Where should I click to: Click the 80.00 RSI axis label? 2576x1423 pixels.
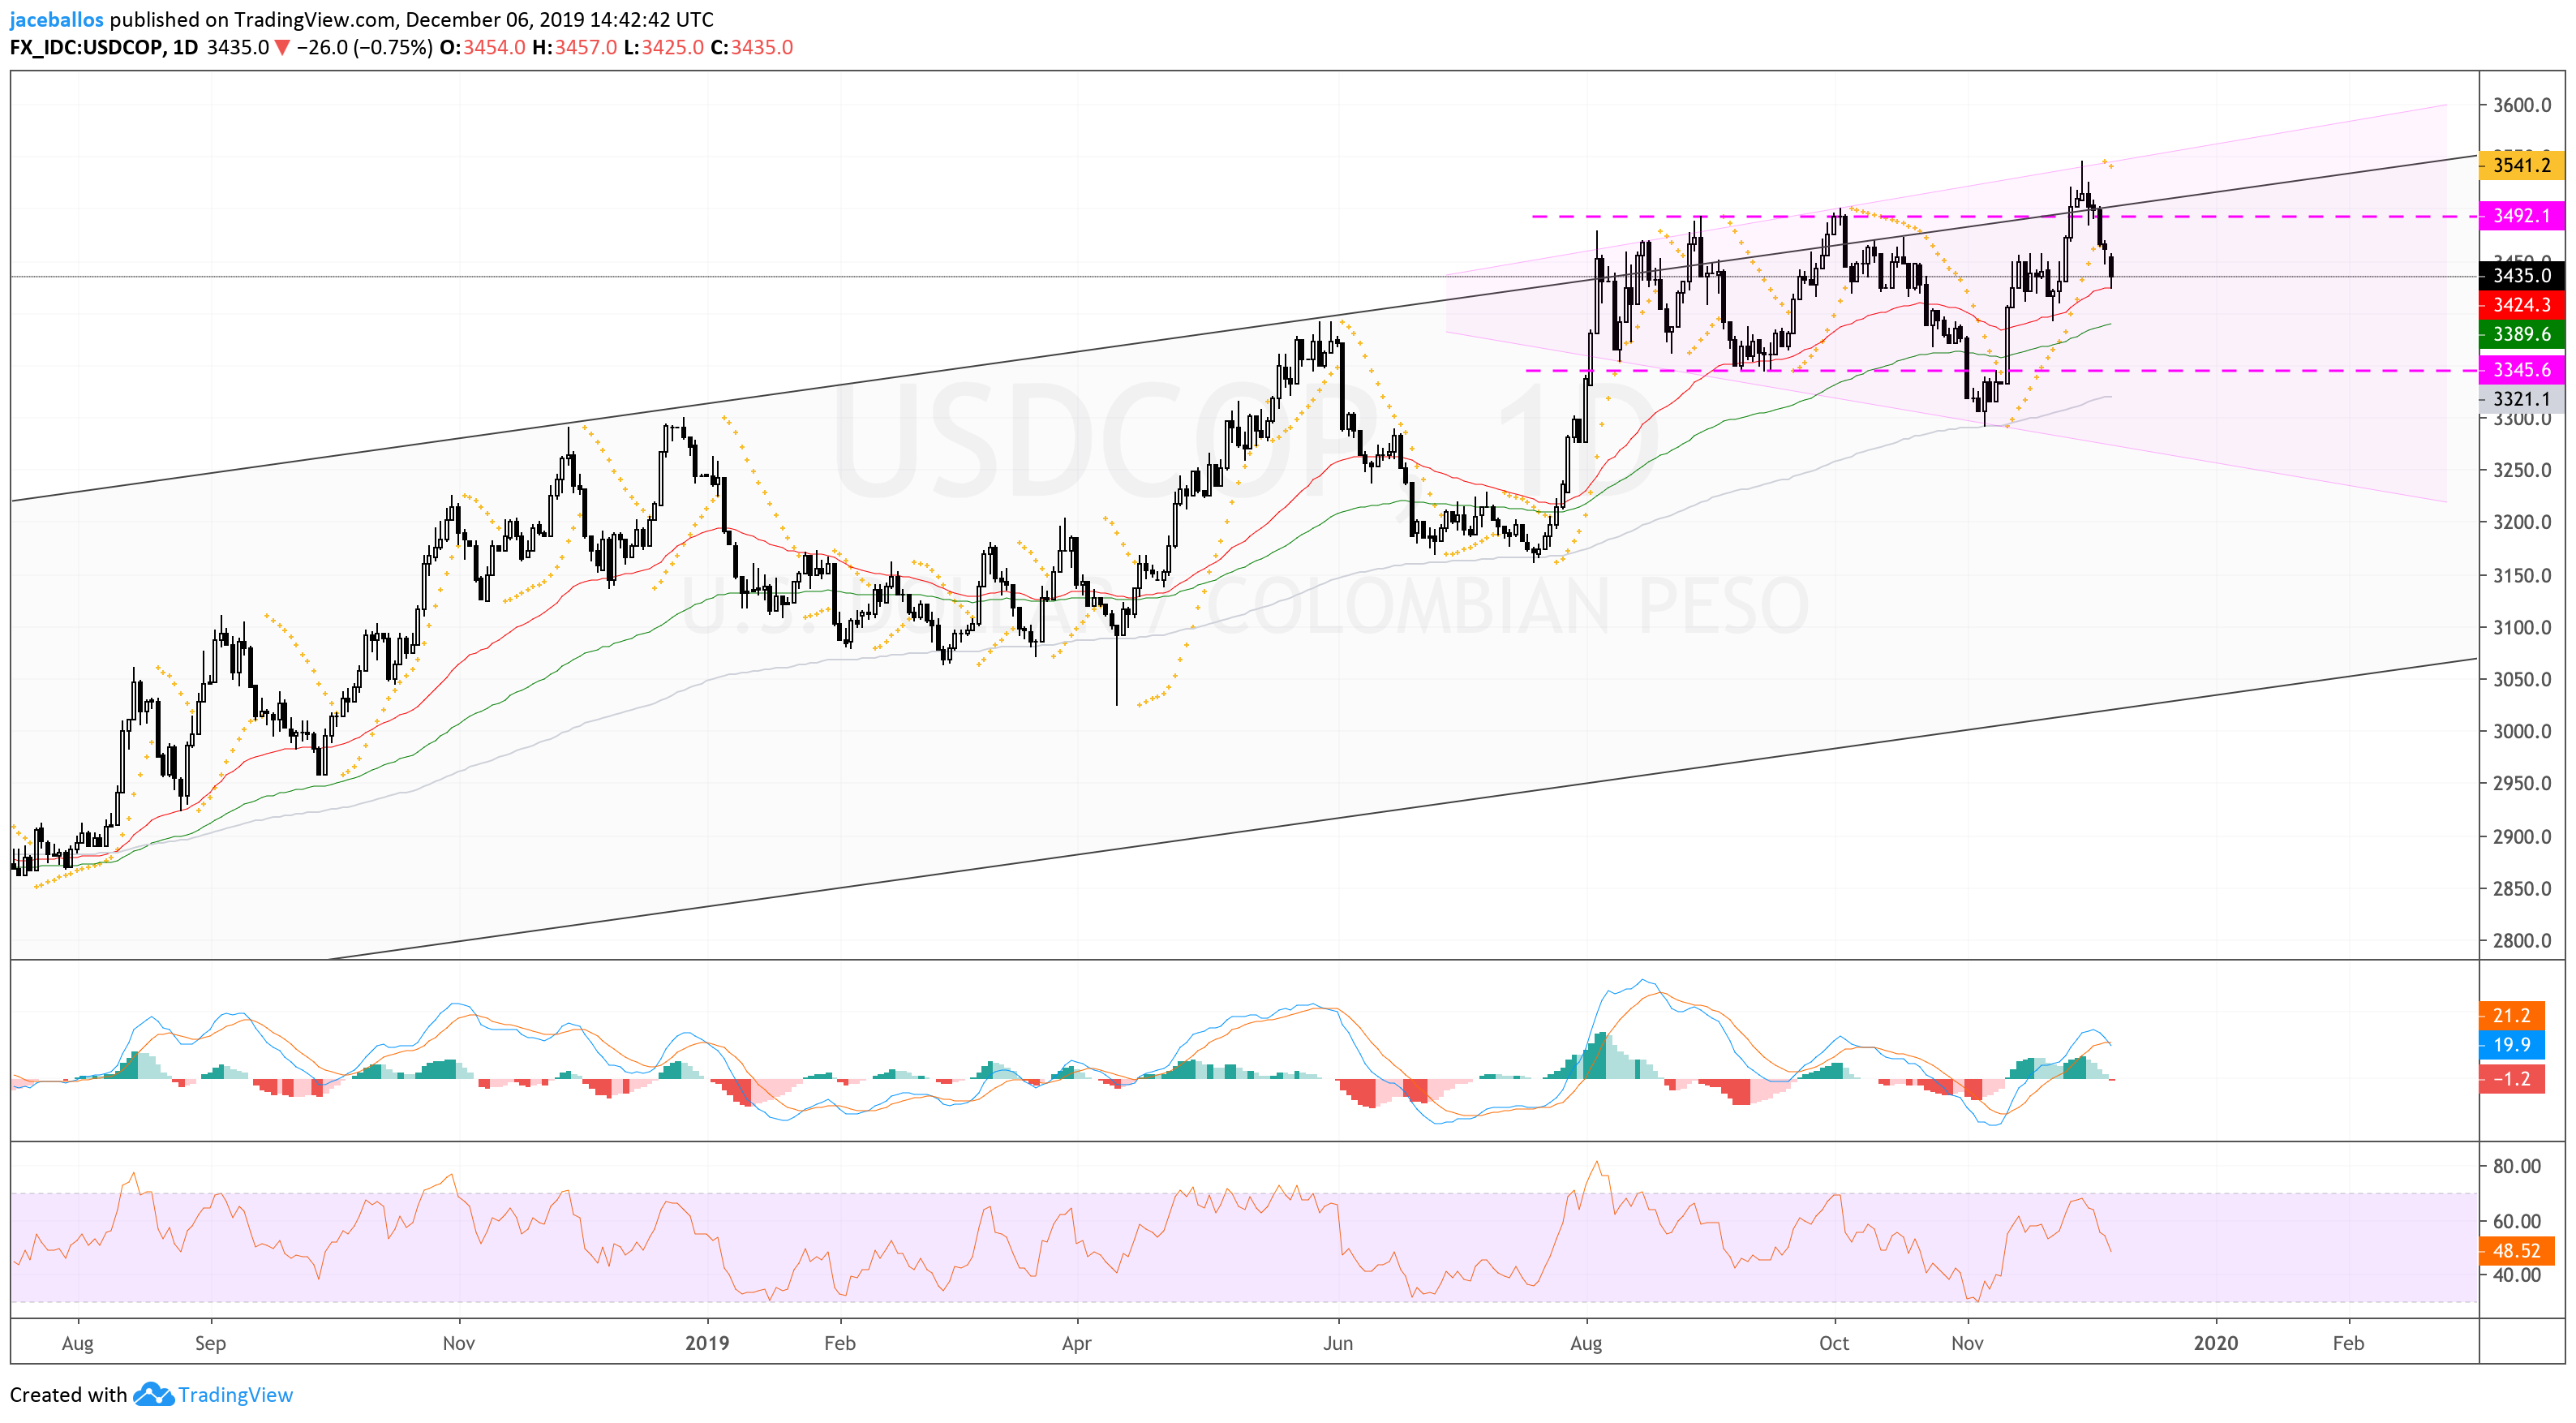(x=2516, y=1166)
